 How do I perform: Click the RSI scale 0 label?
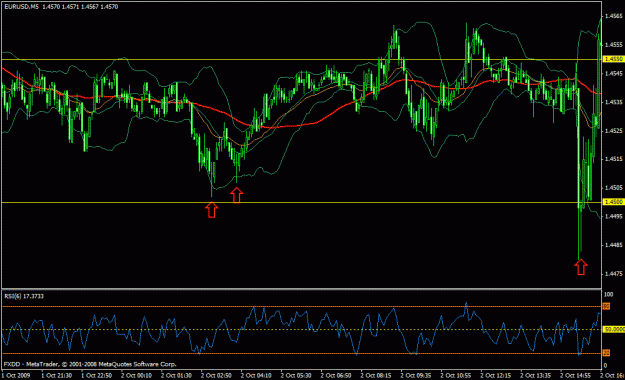[605, 366]
